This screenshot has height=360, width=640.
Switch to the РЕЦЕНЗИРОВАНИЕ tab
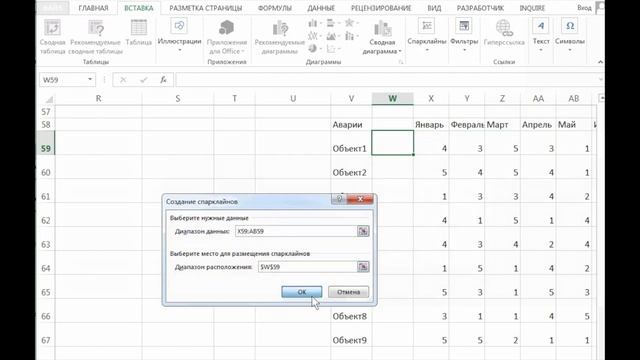tap(381, 8)
